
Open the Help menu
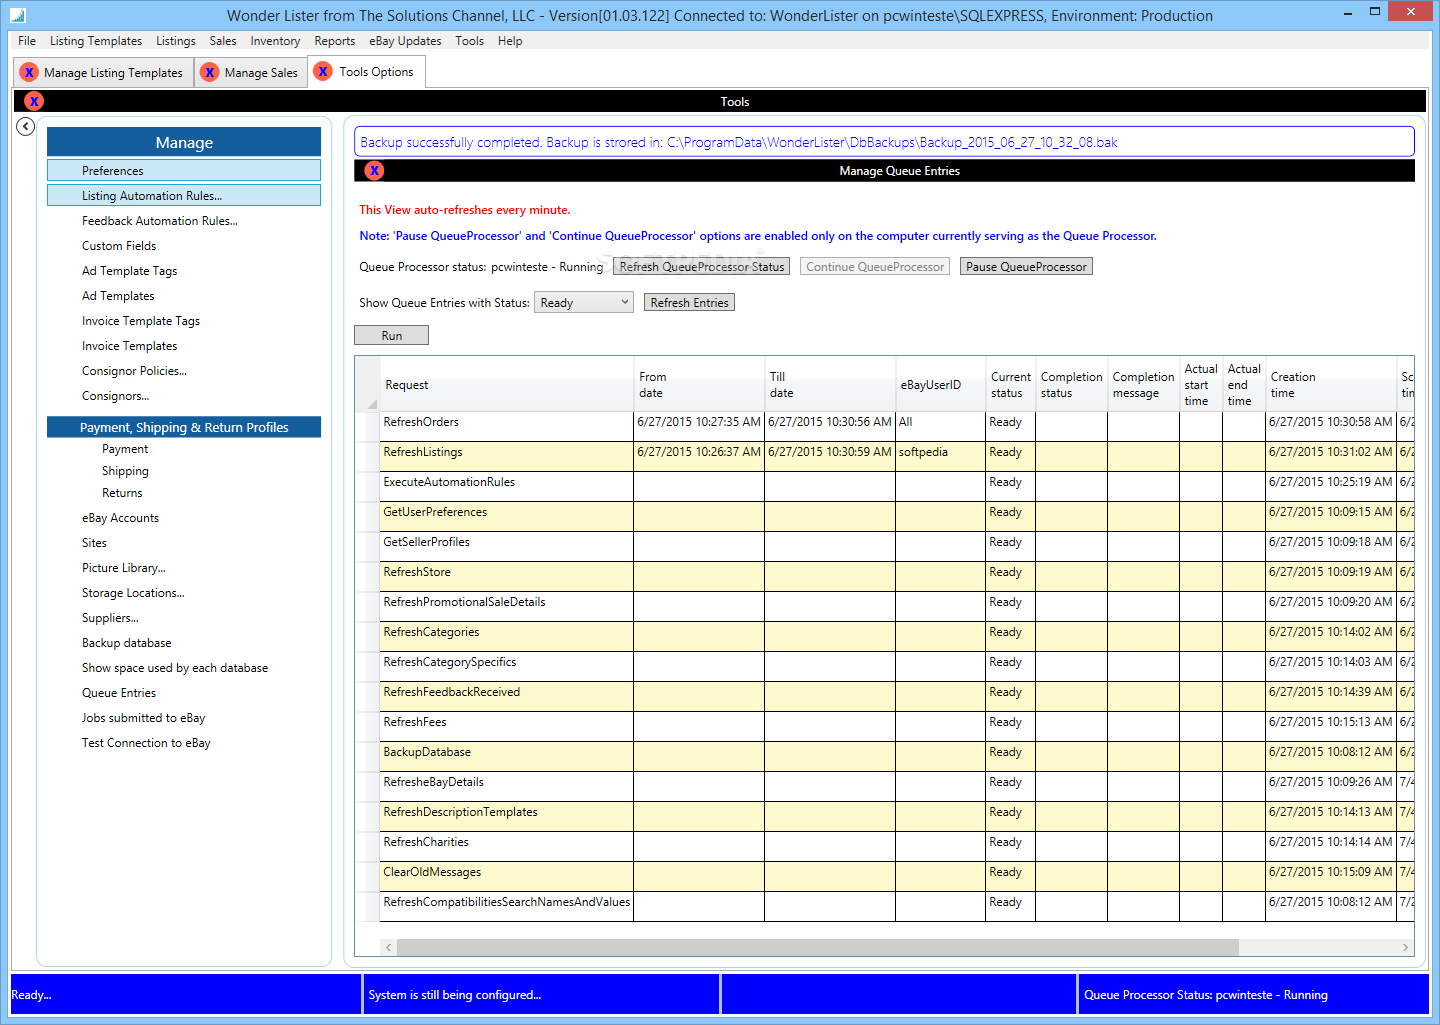tap(510, 41)
